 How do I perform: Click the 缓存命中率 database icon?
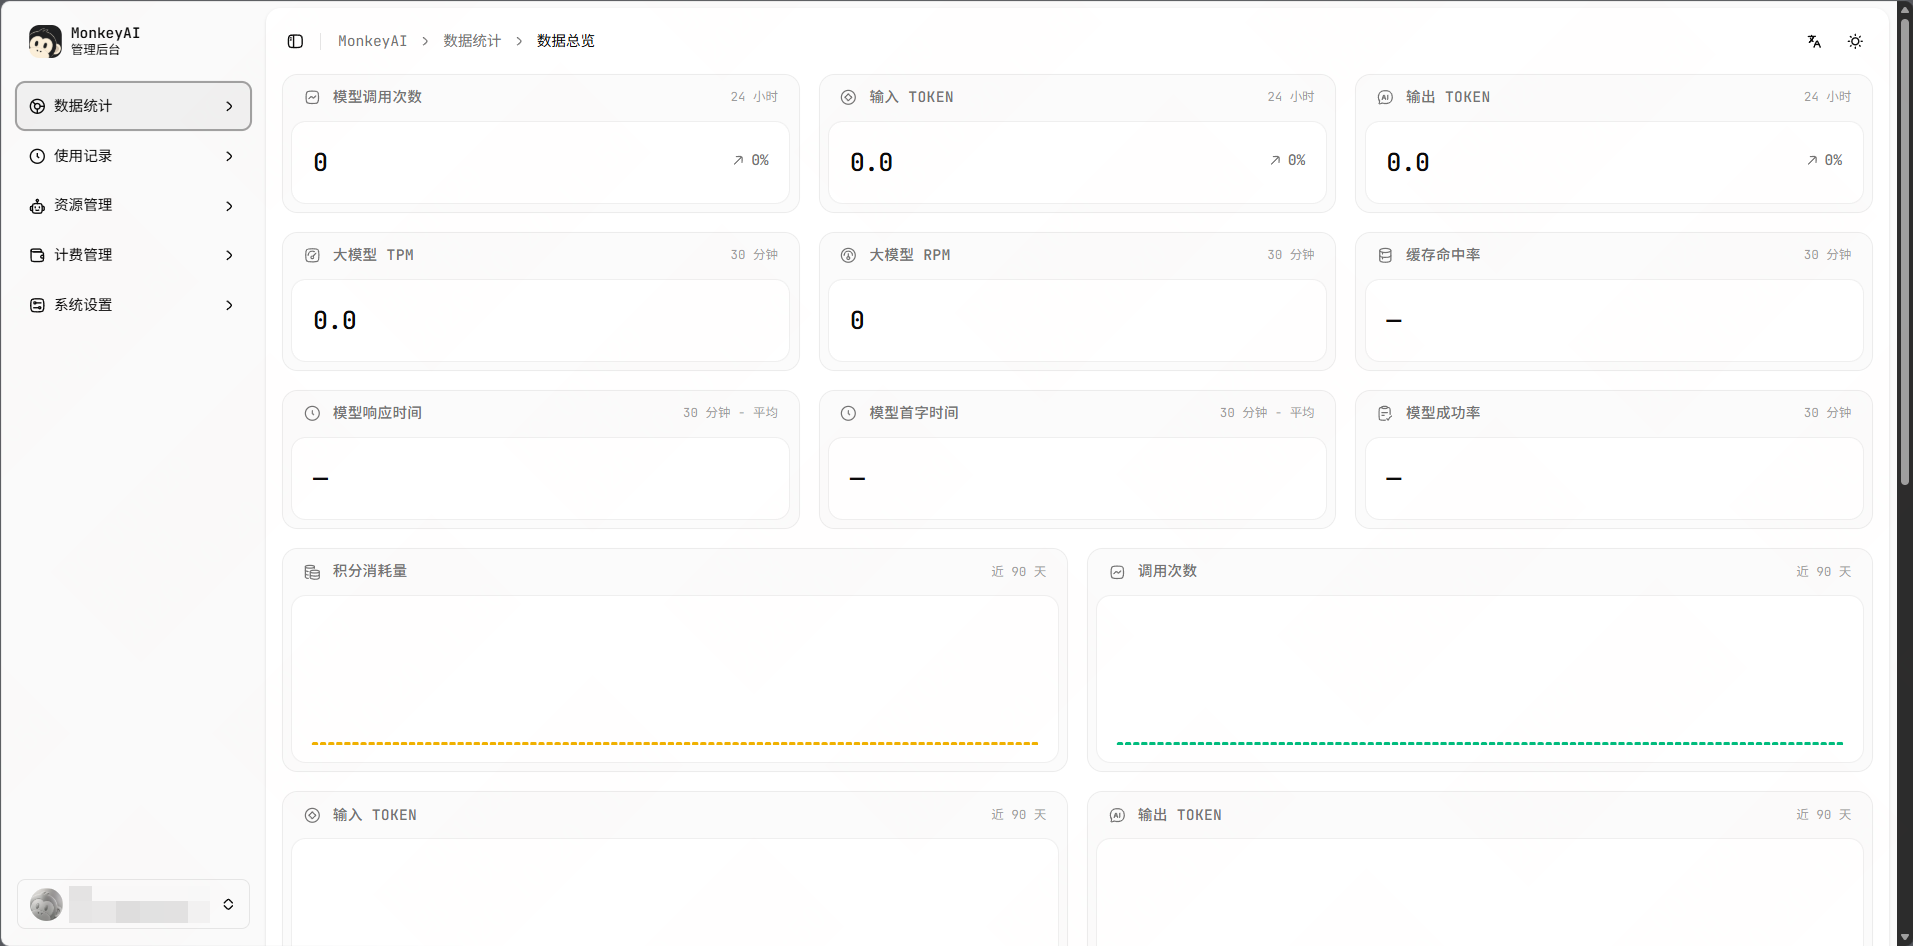(x=1385, y=255)
